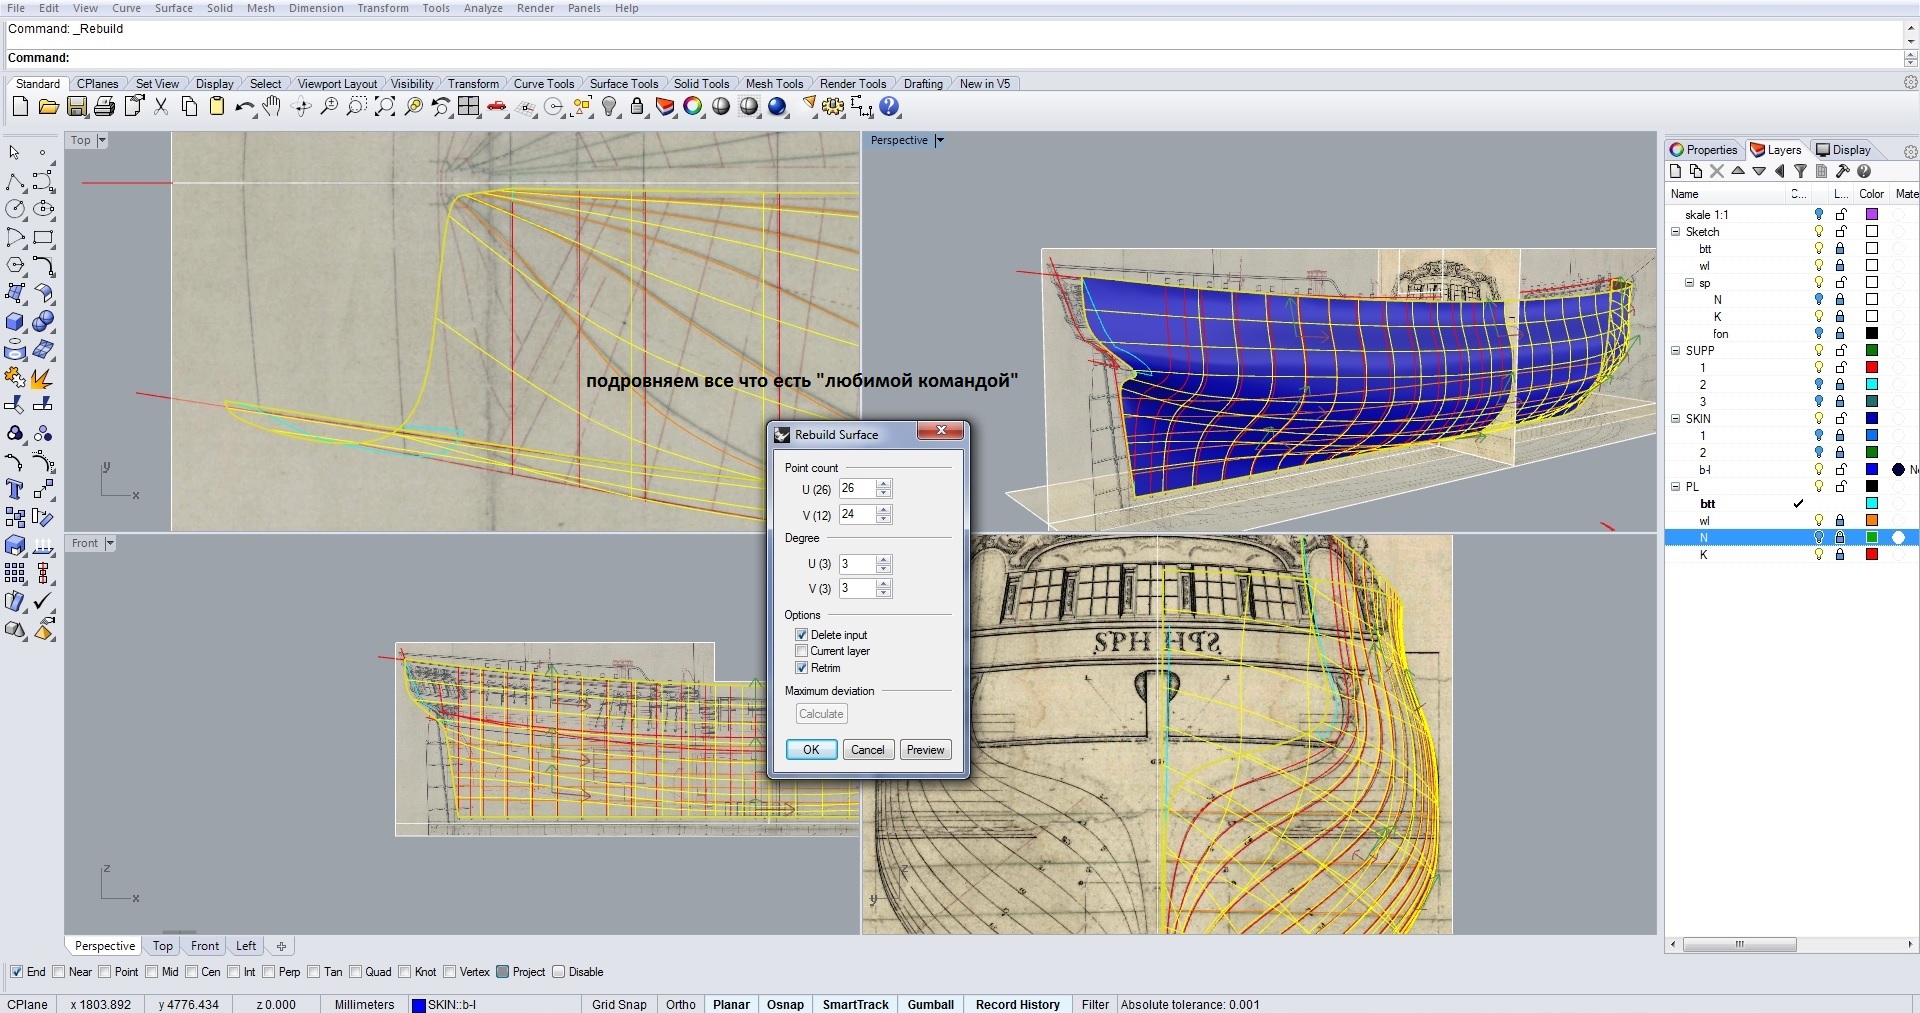1920x1013 pixels.
Task: Click the Box solid tool icon
Action: [x=15, y=322]
